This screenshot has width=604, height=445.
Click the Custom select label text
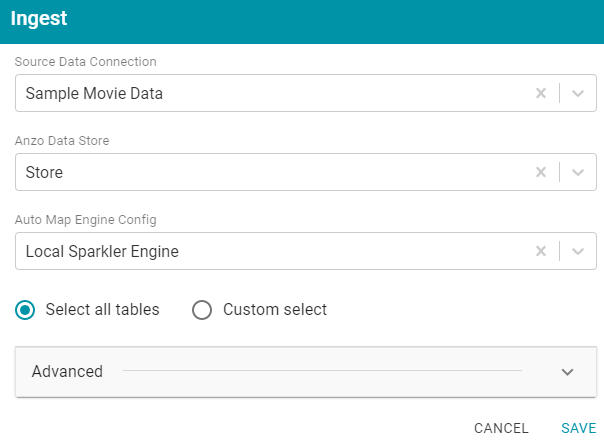(275, 310)
